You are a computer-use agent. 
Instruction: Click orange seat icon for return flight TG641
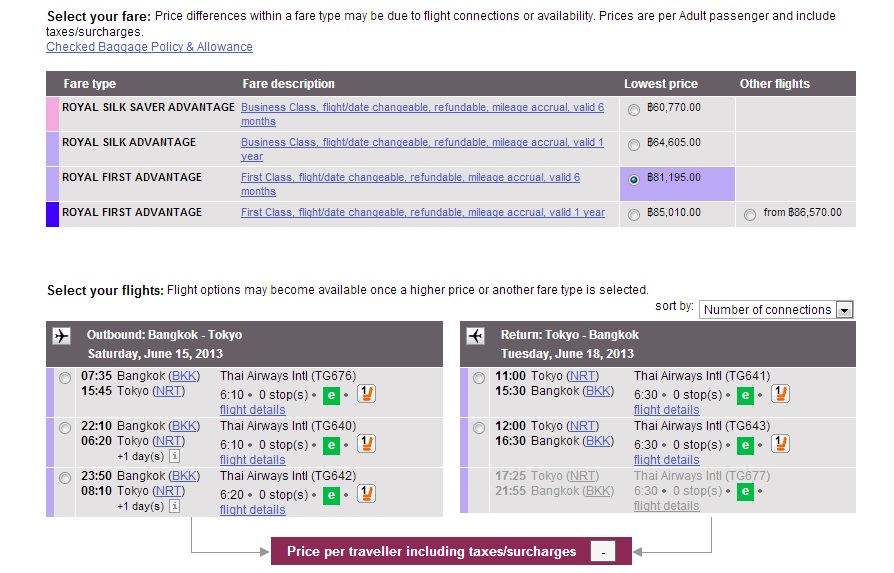[780, 394]
